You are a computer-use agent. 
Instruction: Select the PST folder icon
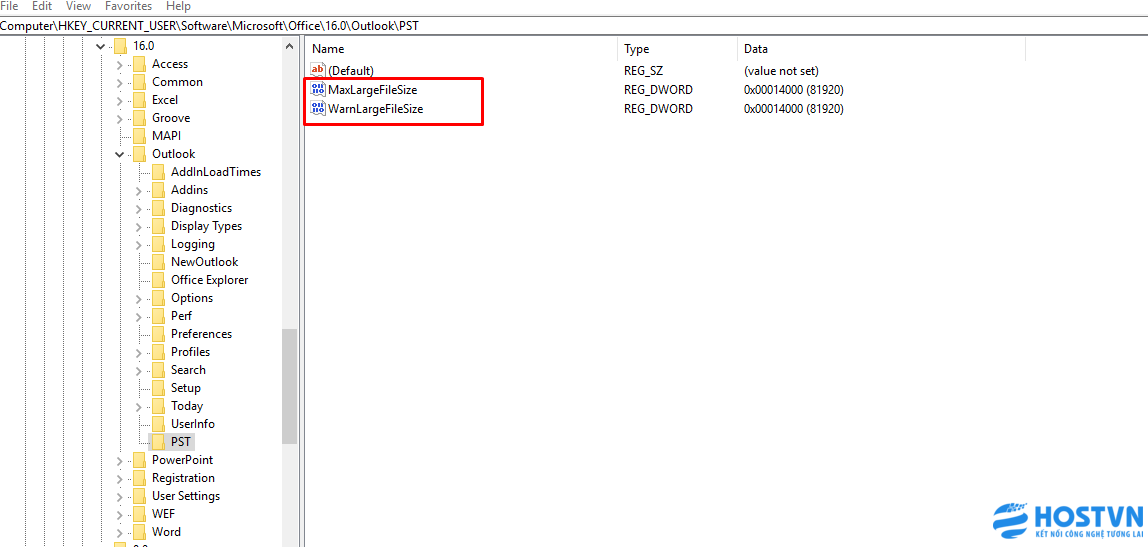(x=158, y=442)
